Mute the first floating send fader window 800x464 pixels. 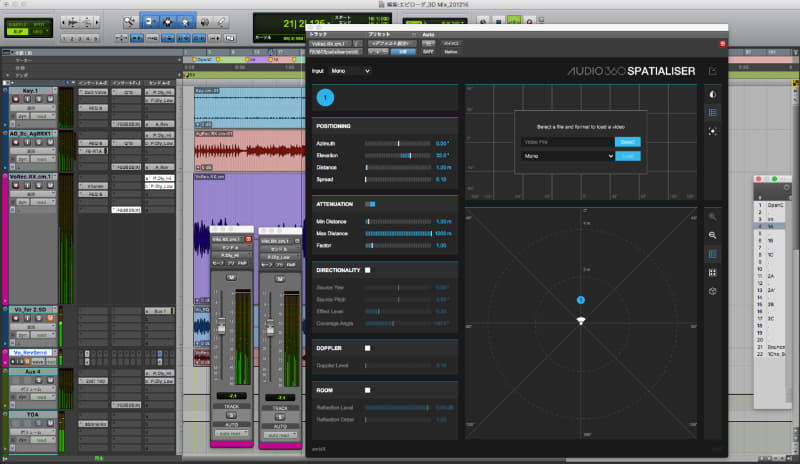click(231, 277)
